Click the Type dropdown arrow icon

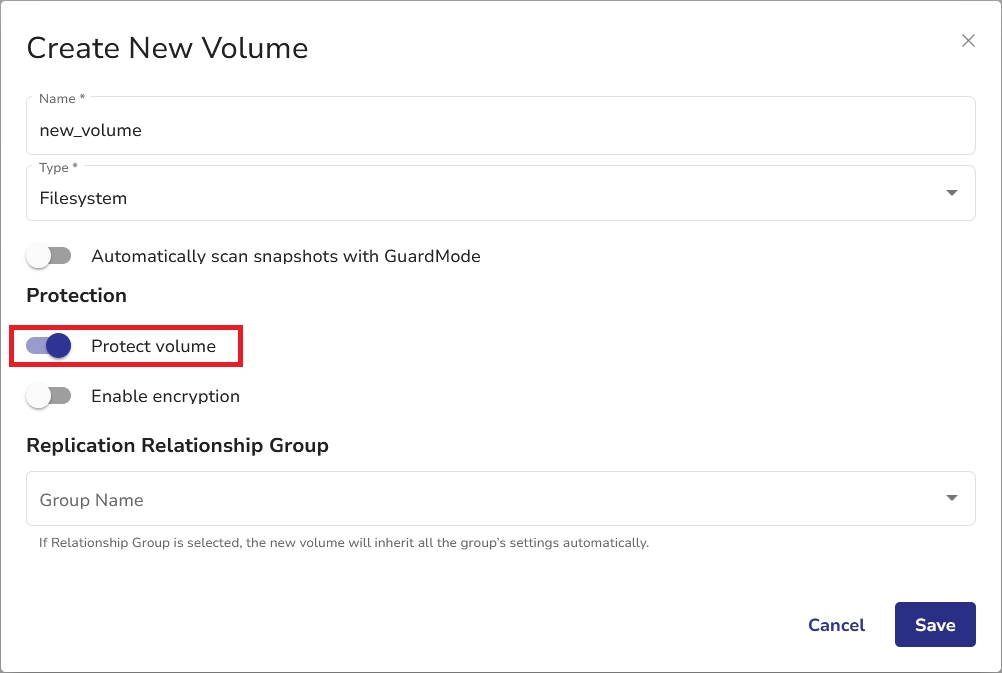(x=951, y=193)
